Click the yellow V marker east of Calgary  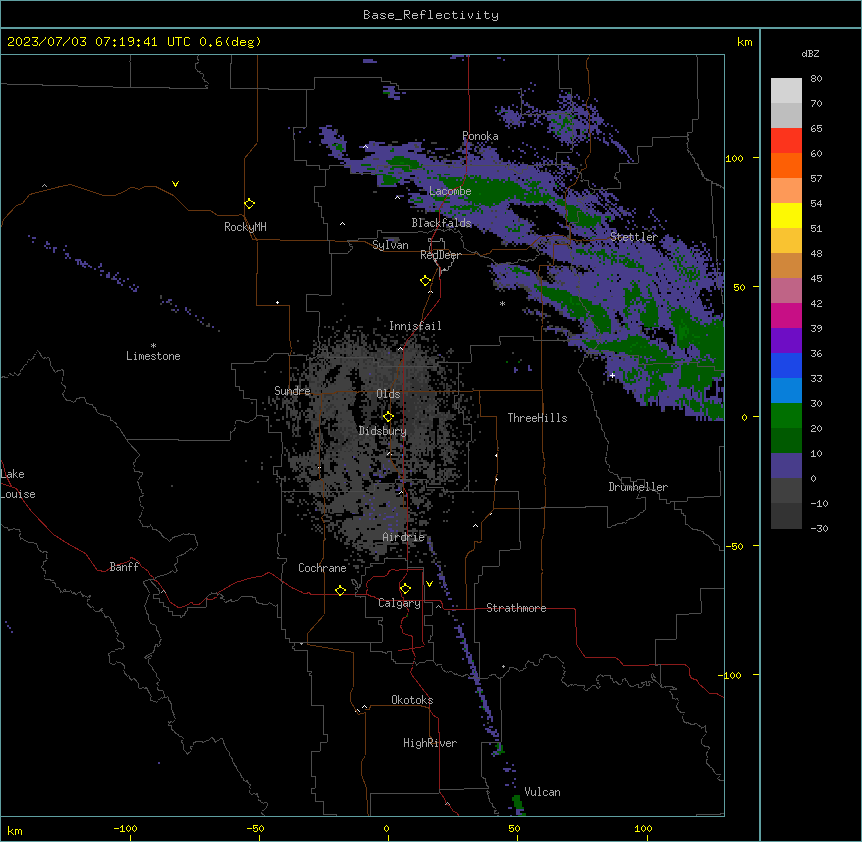(x=429, y=584)
